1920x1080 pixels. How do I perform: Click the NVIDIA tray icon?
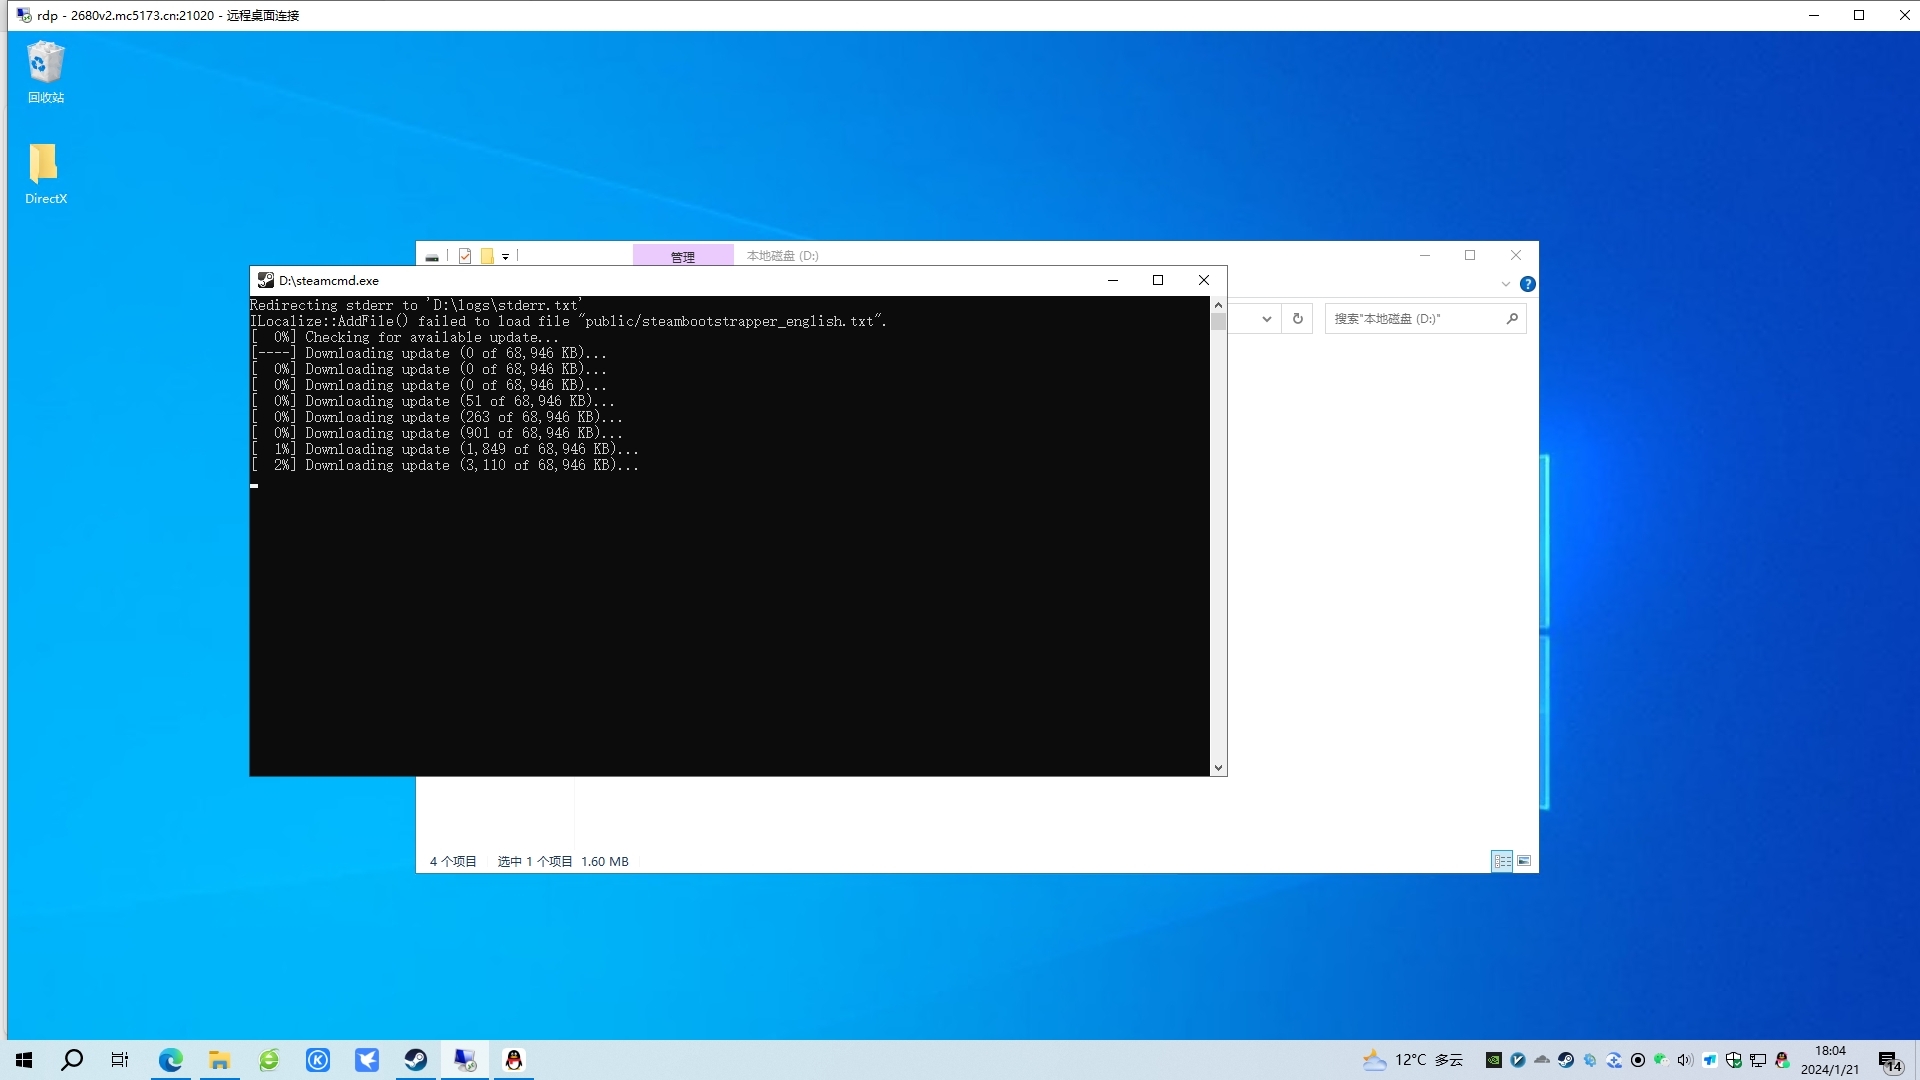(x=1493, y=1060)
